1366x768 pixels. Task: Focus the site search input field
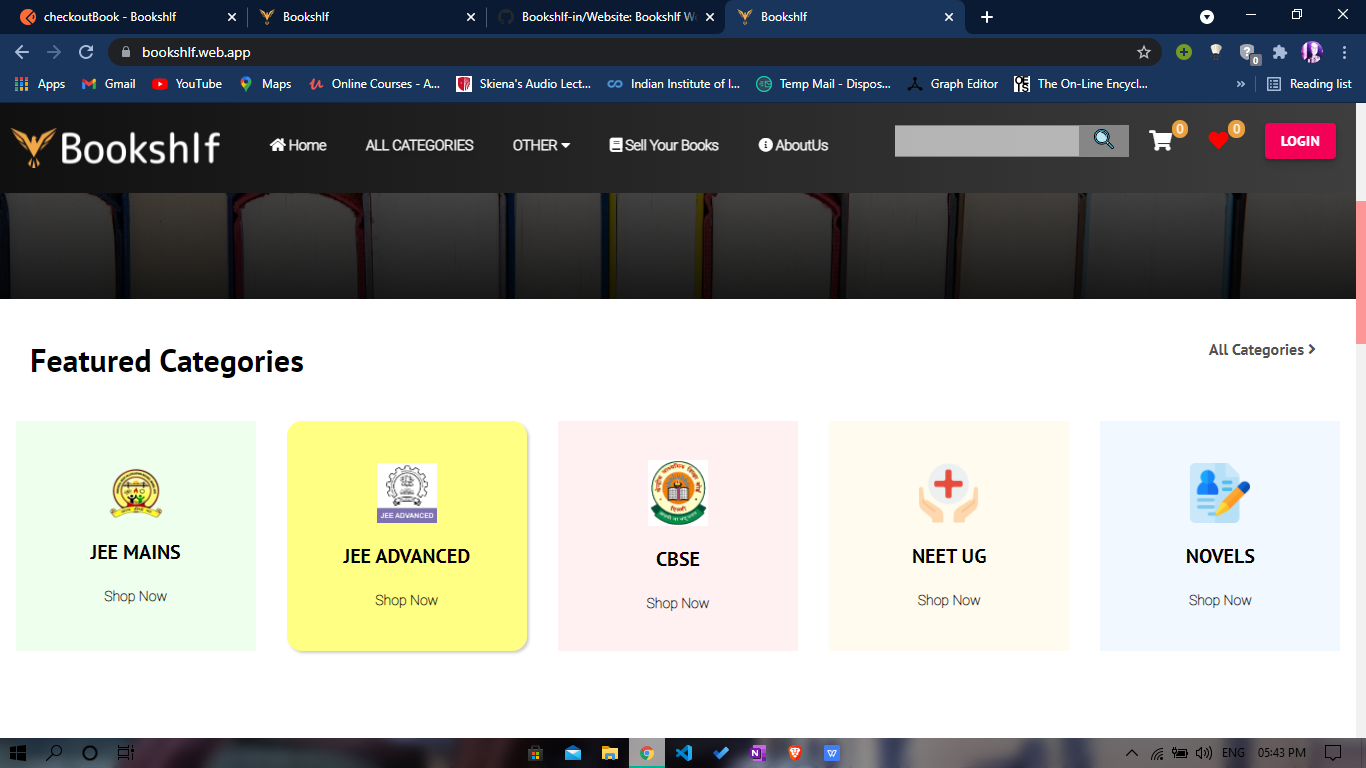pyautogui.click(x=987, y=141)
